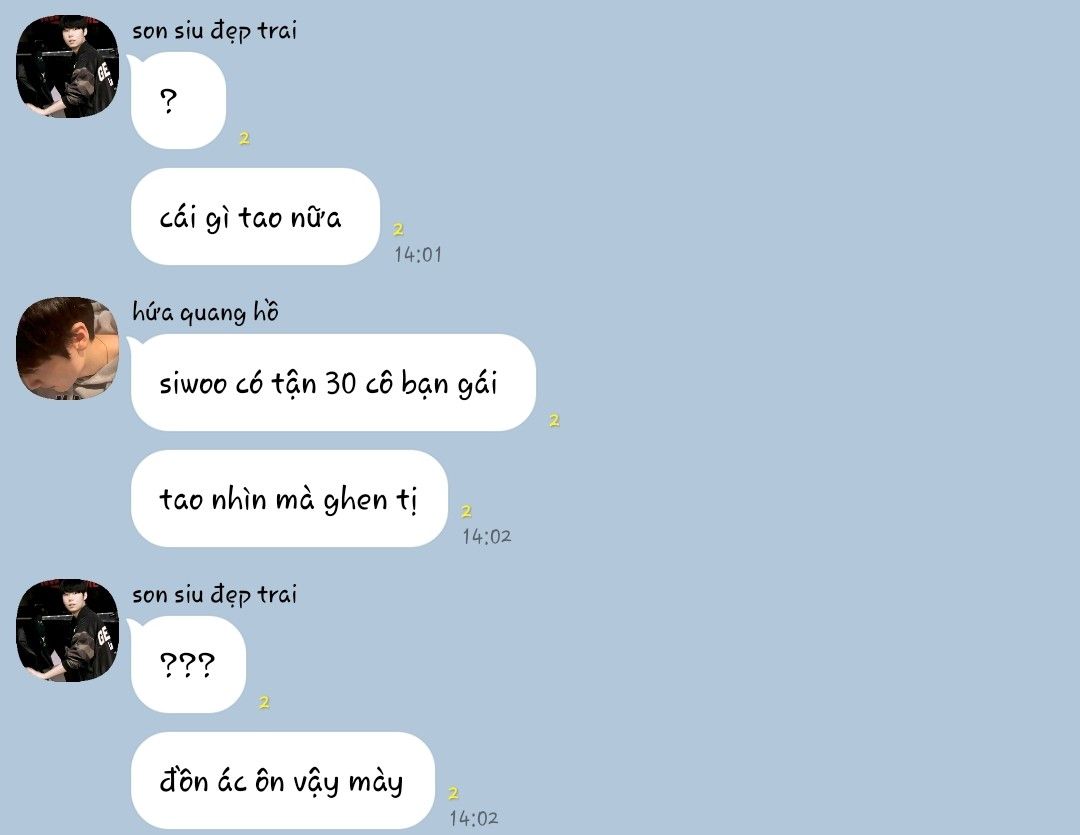This screenshot has height=835, width=1080.
Task: Click the name "son siu đẹp trai" above the "???" bubble
Action: click(214, 595)
